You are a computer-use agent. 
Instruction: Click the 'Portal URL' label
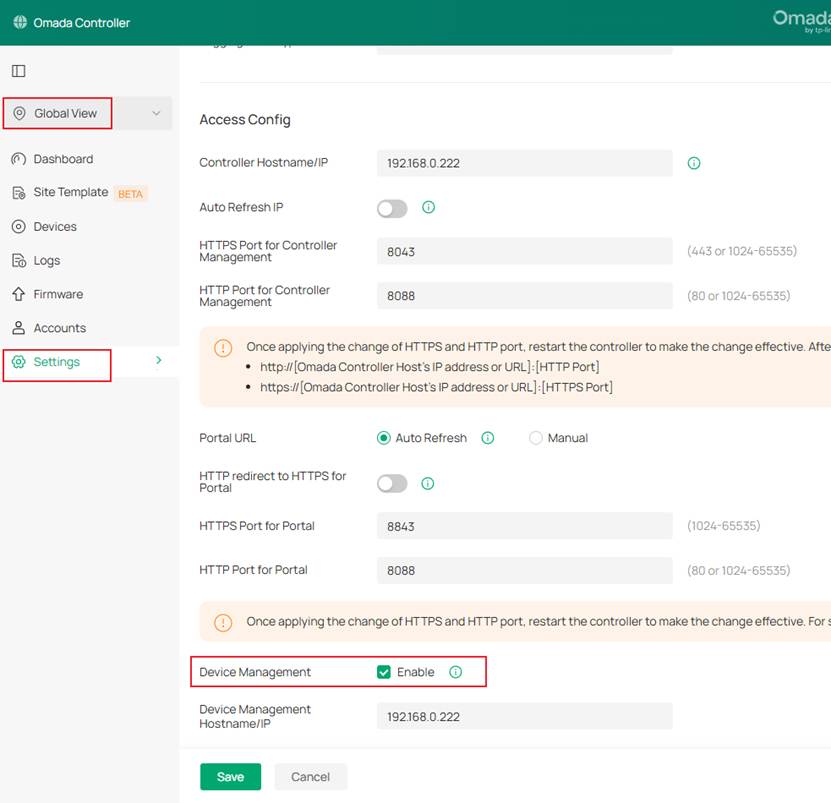point(227,438)
